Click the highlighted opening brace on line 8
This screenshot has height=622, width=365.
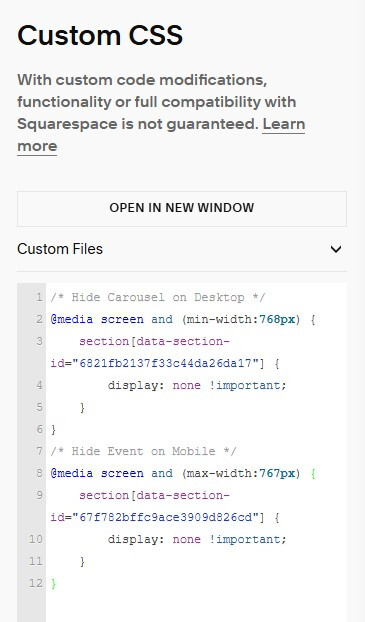[x=313, y=474]
